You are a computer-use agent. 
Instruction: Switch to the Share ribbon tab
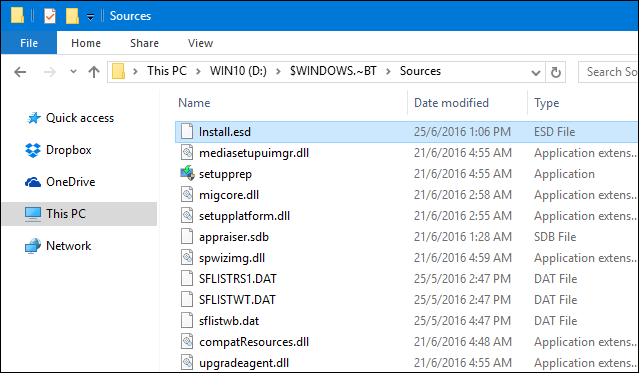(x=144, y=43)
